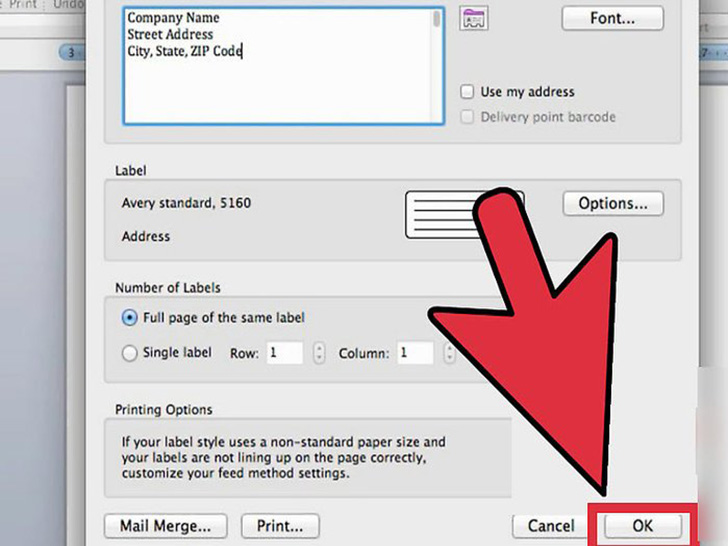The image size is (728, 546).
Task: Click the Column number field
Action: coord(415,353)
